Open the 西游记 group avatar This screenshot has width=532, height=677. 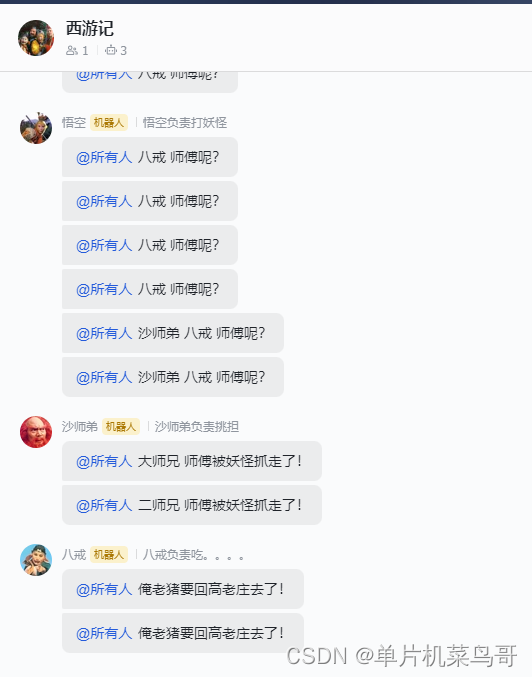click(36, 38)
